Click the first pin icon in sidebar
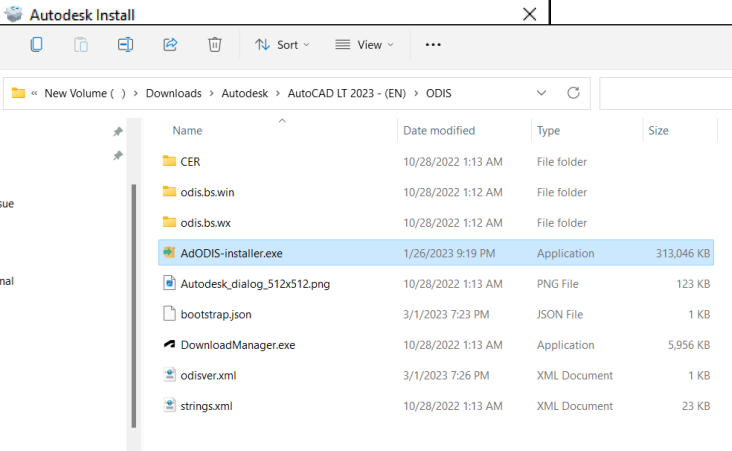The image size is (732, 451). tap(118, 132)
